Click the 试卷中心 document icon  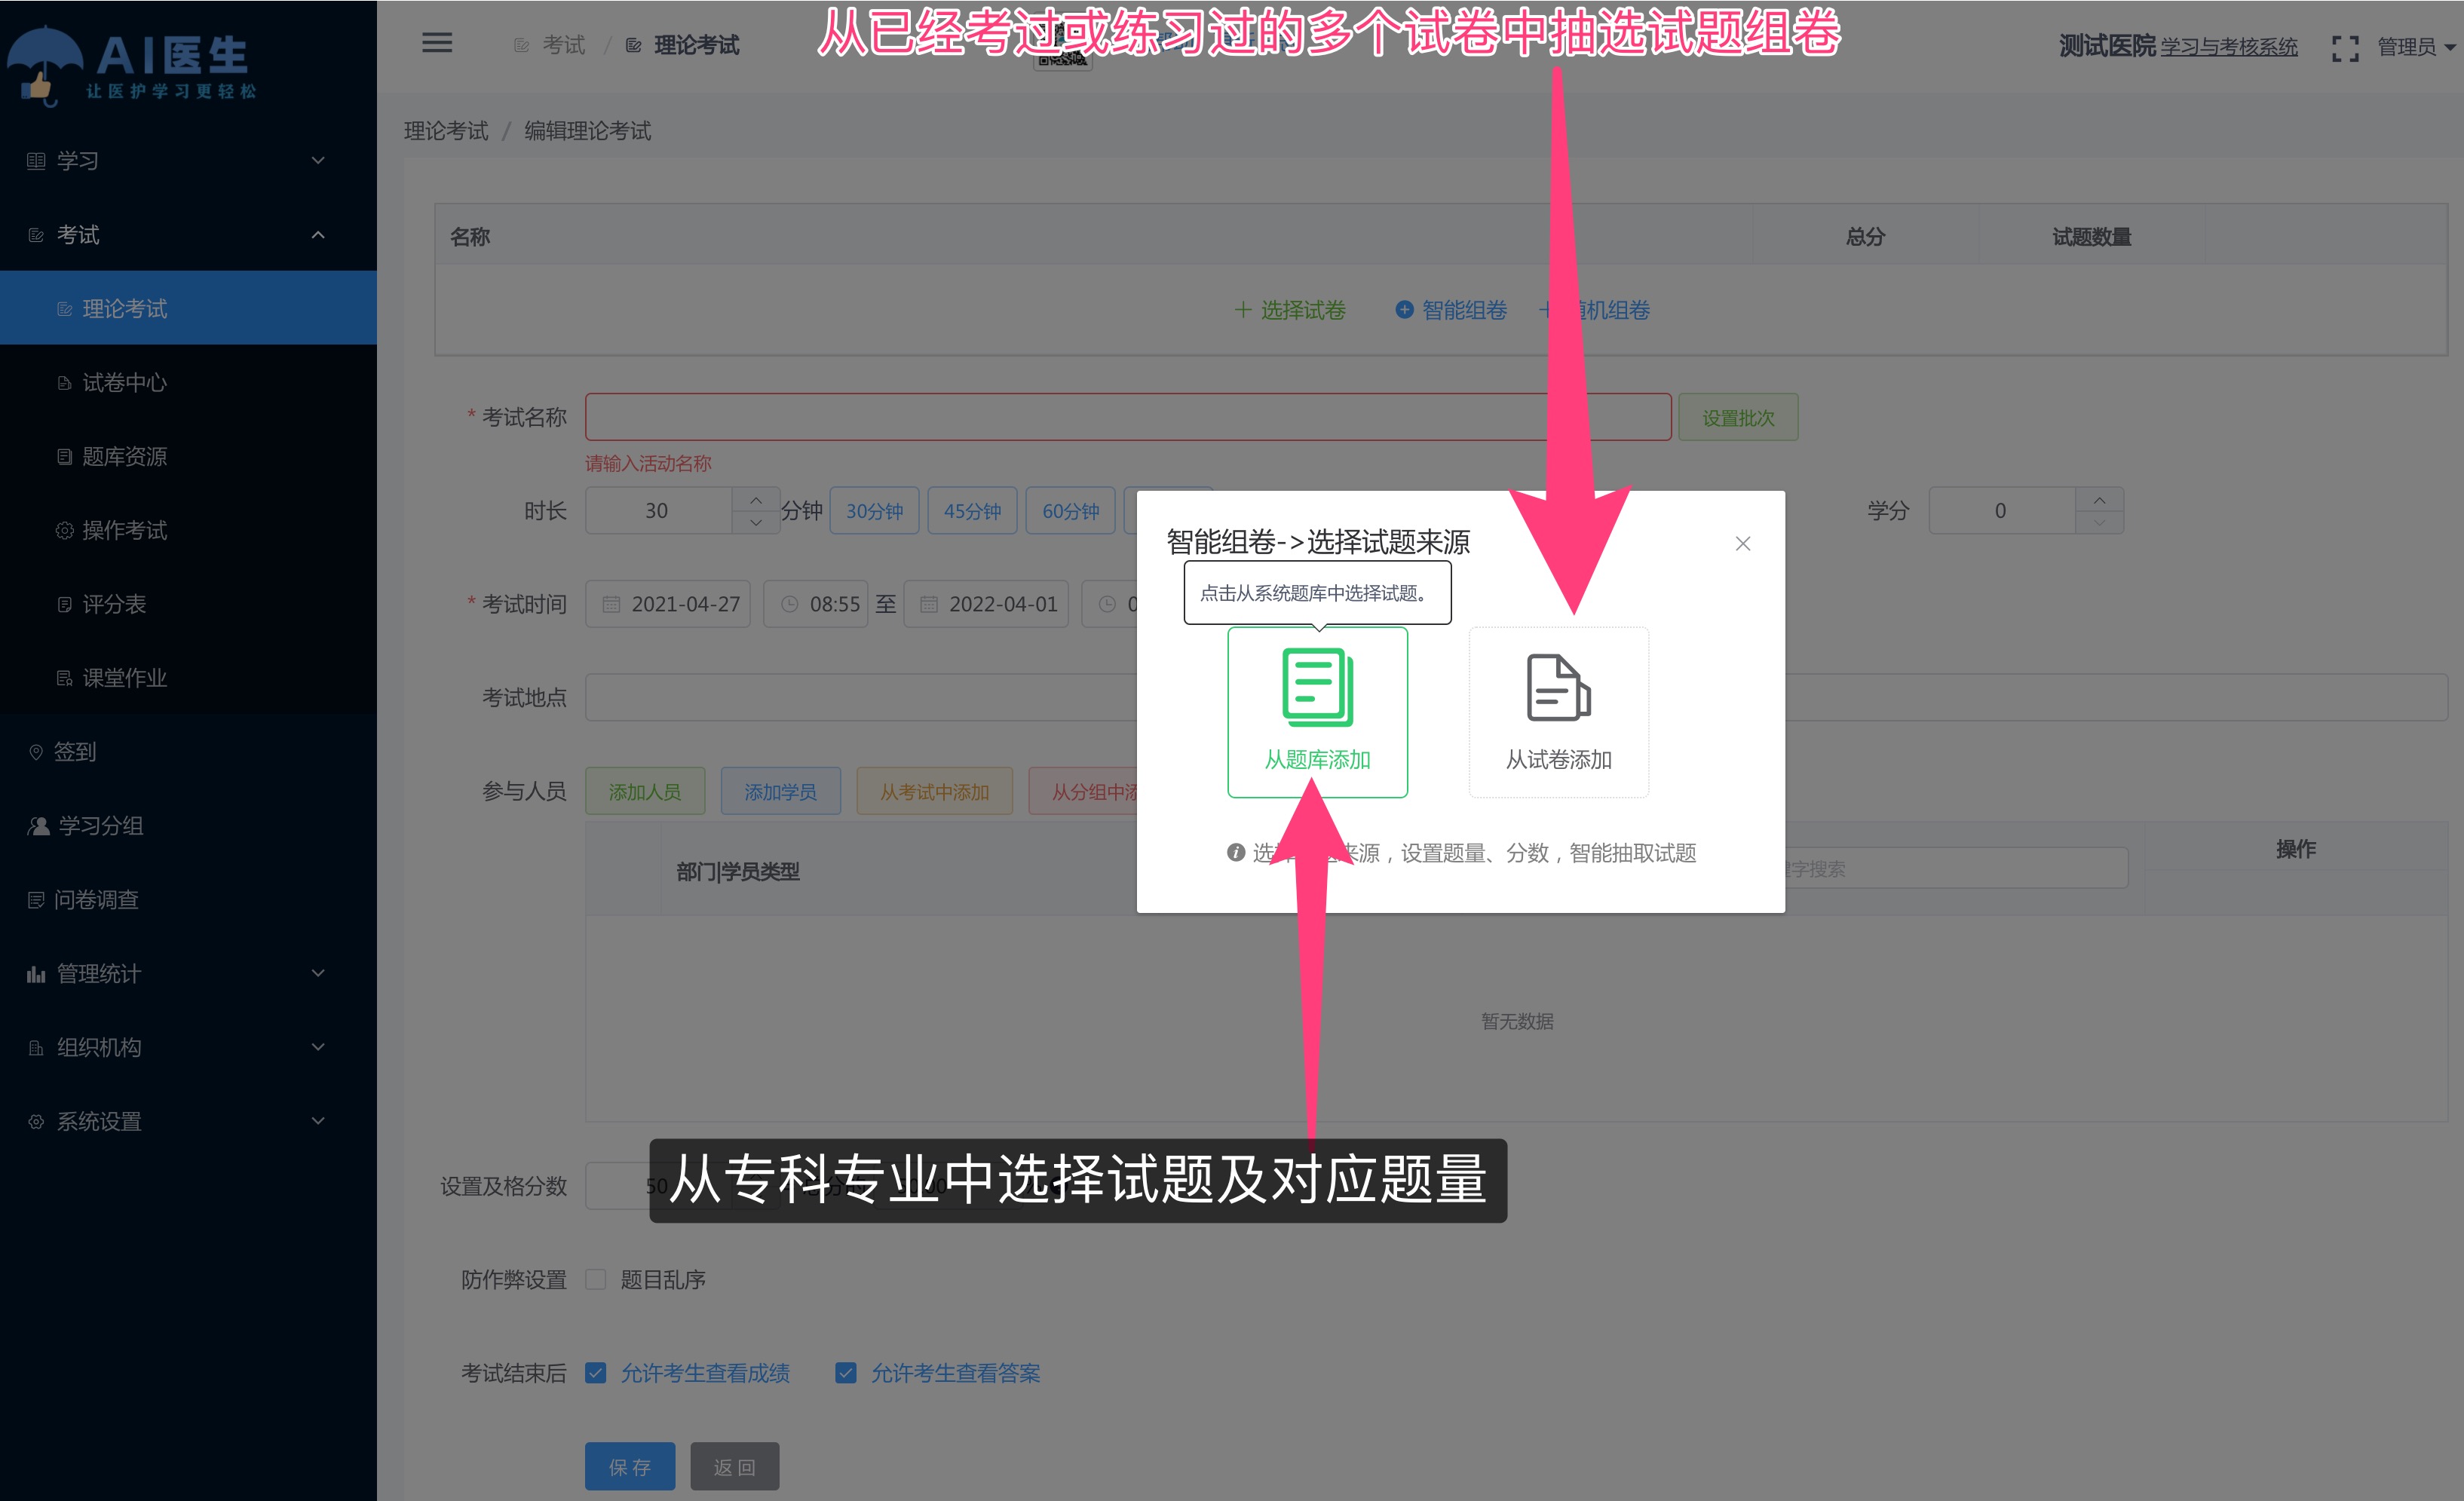click(x=64, y=383)
